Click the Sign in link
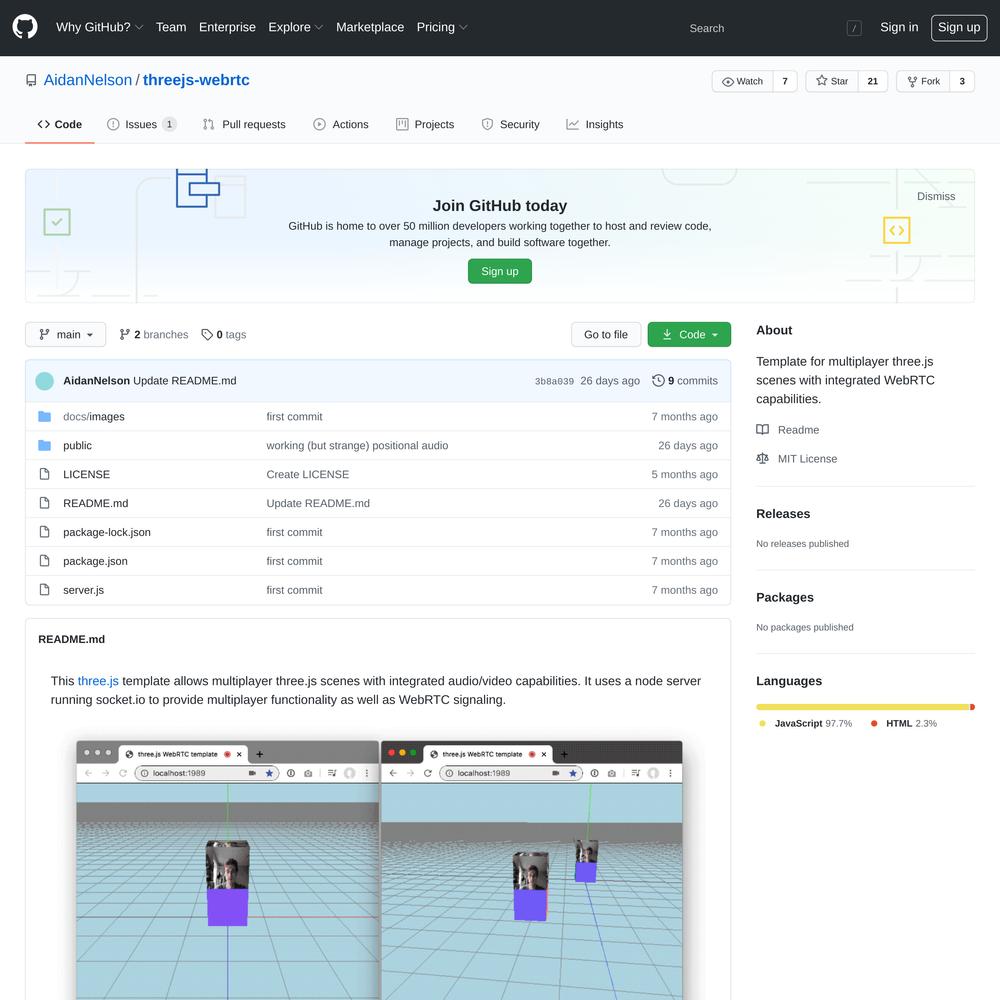Image resolution: width=1000 pixels, height=1000 pixels. pos(899,27)
